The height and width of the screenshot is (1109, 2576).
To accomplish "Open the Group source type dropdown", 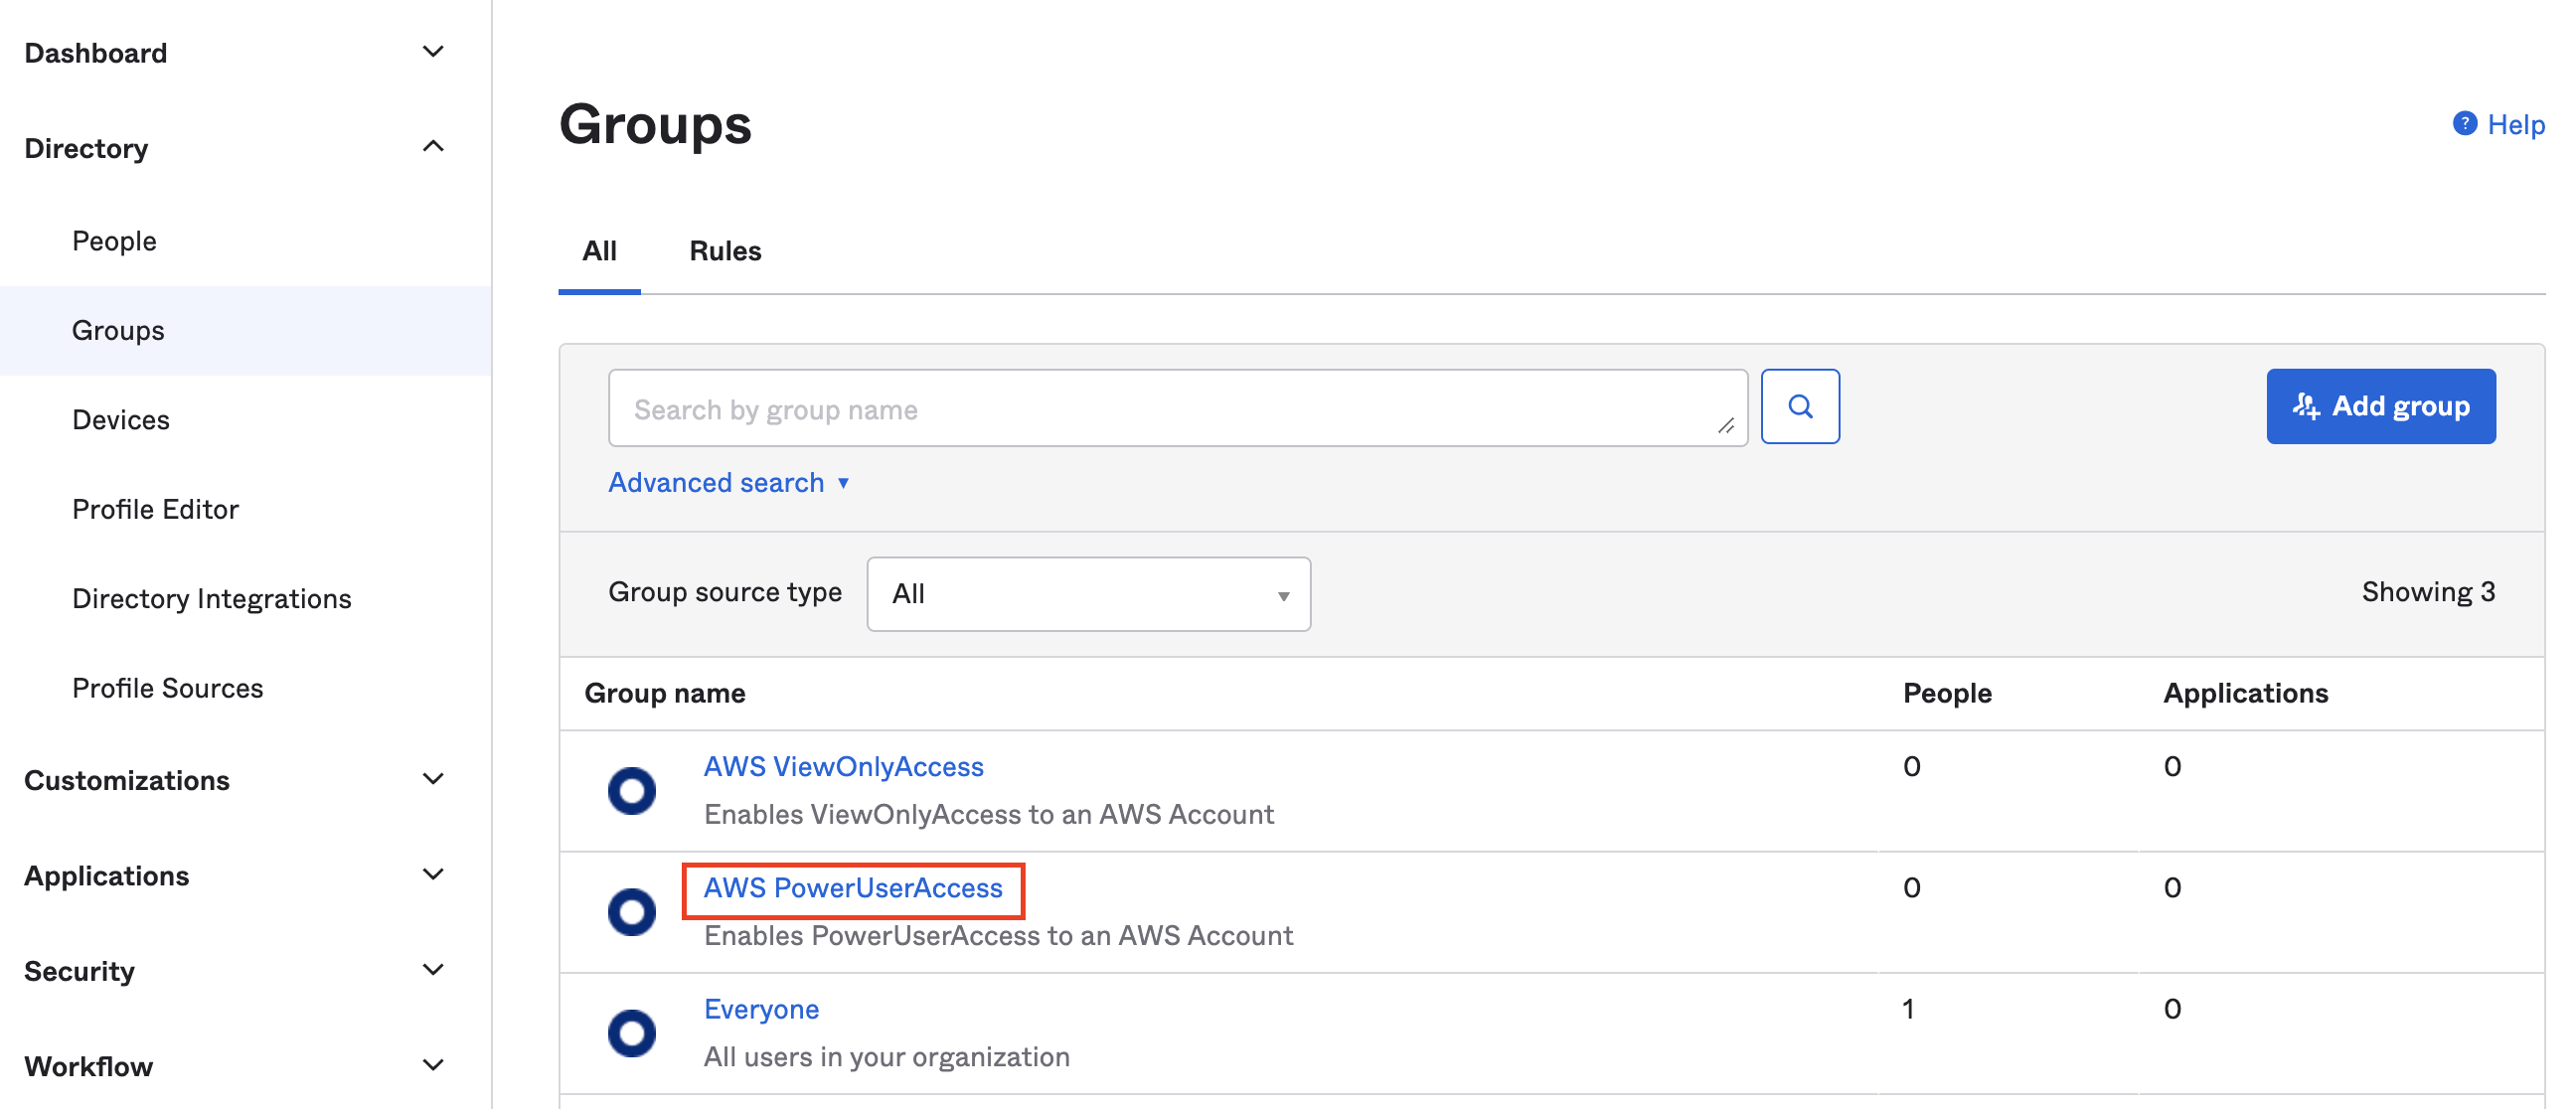I will coord(1088,594).
